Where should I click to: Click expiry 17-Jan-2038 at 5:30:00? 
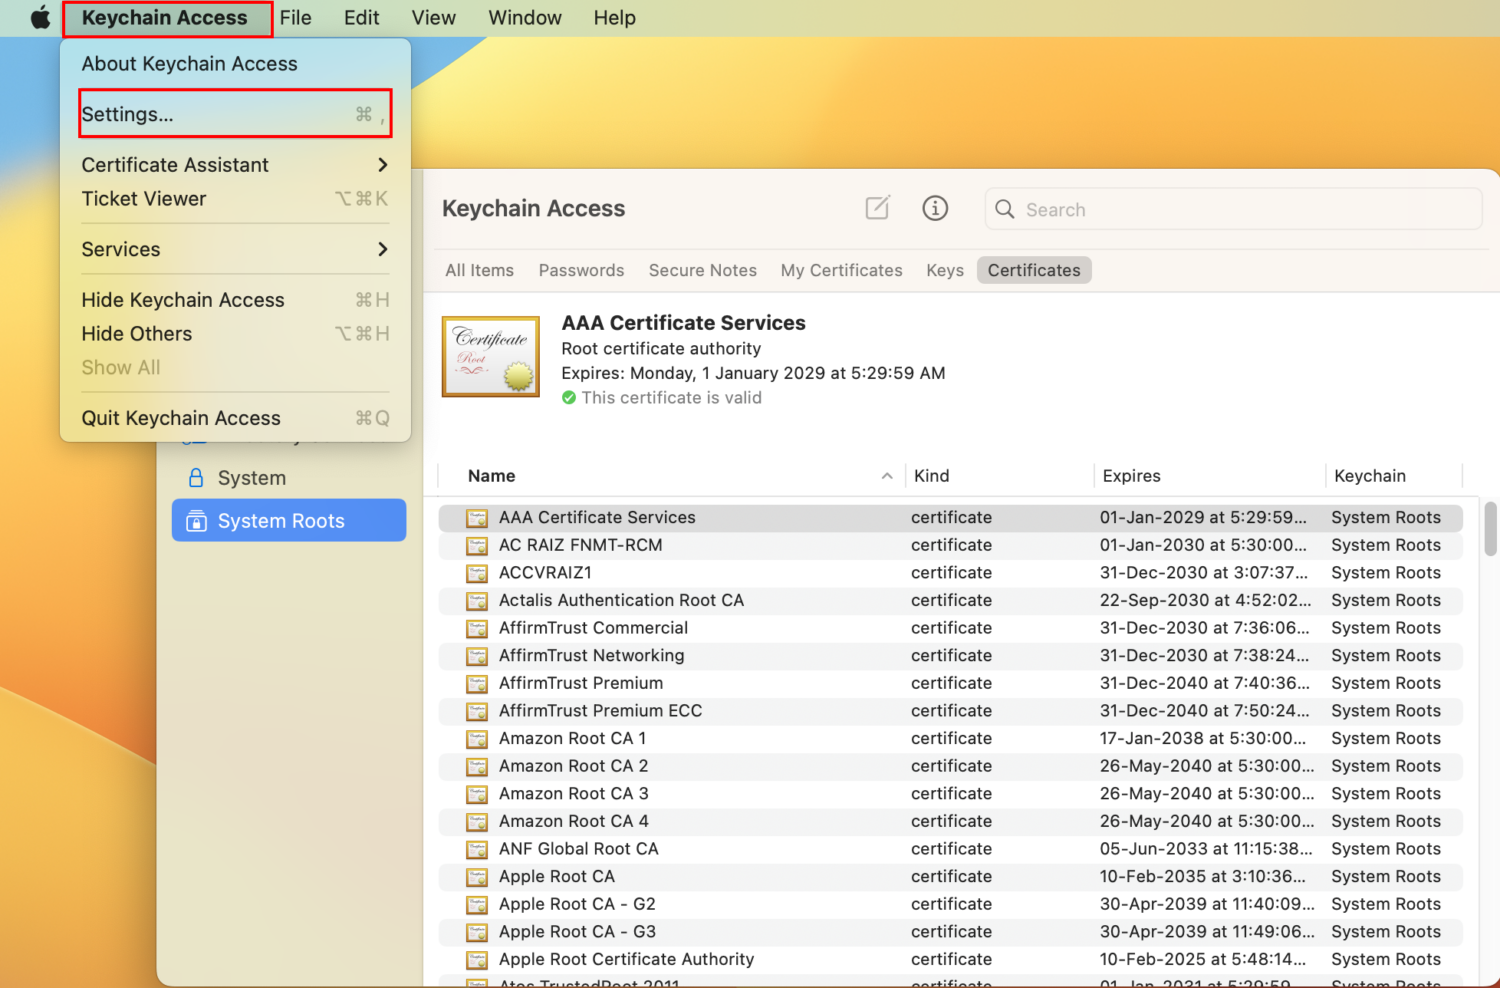pyautogui.click(x=1203, y=739)
